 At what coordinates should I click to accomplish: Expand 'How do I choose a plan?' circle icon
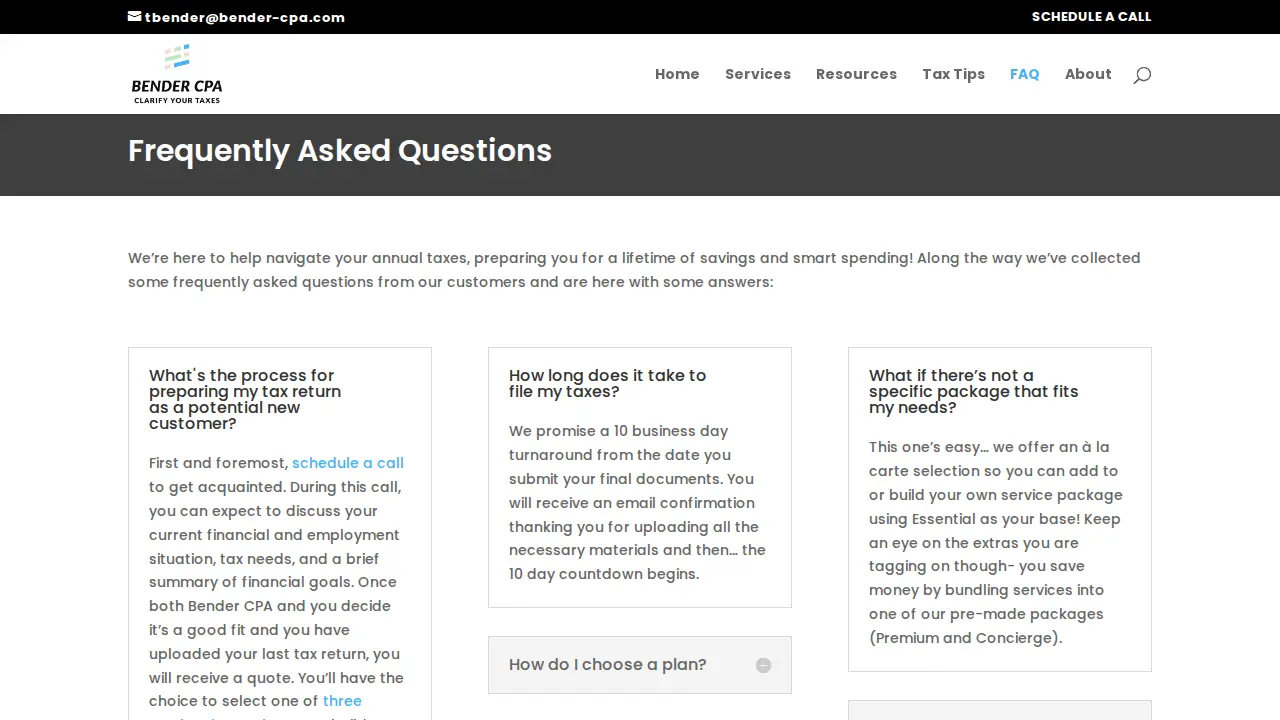click(763, 666)
